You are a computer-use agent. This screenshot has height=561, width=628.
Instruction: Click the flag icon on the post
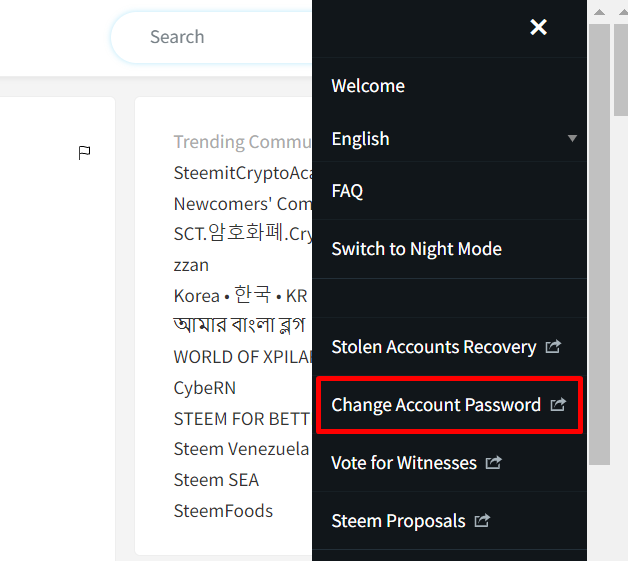pyautogui.click(x=85, y=152)
